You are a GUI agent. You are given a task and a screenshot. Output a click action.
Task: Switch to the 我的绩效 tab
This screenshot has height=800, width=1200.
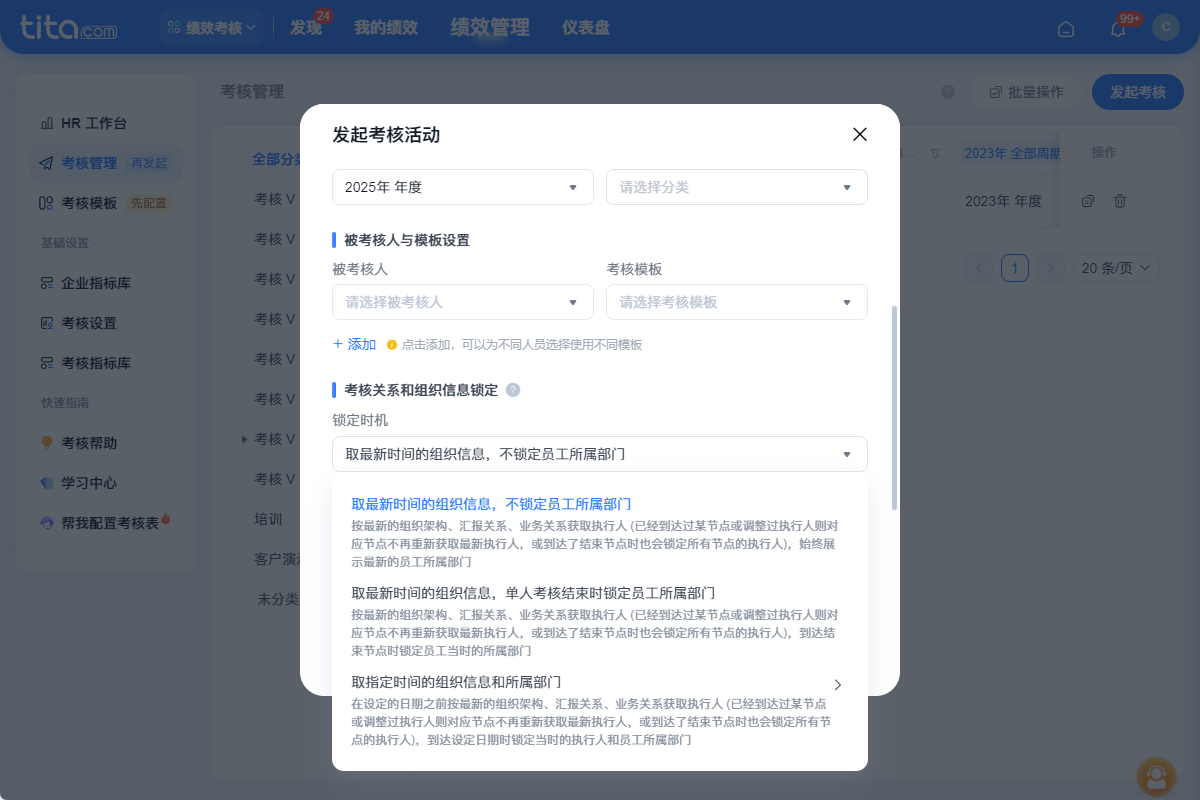coord(387,27)
